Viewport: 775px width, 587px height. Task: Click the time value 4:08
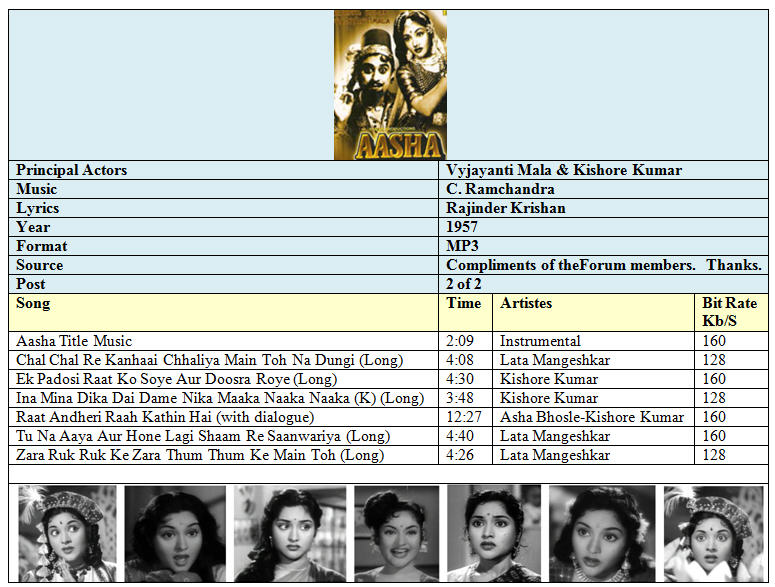pyautogui.click(x=460, y=360)
